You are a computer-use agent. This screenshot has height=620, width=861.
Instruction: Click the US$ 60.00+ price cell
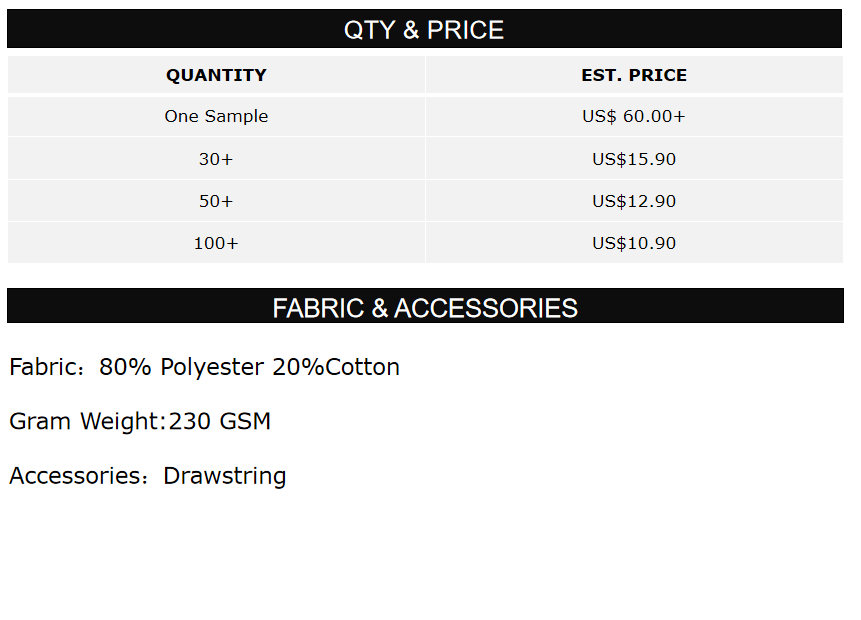tap(634, 116)
